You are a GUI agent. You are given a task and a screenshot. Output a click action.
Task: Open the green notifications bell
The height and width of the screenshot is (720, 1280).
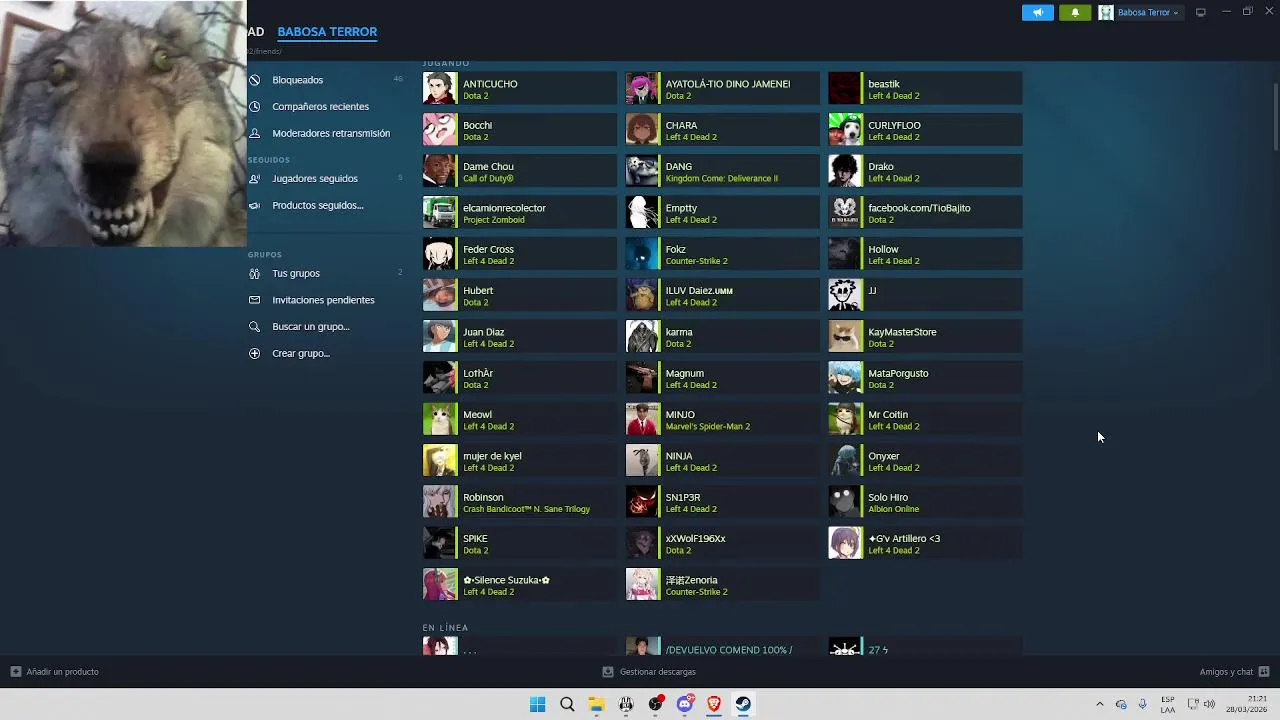pos(1075,12)
